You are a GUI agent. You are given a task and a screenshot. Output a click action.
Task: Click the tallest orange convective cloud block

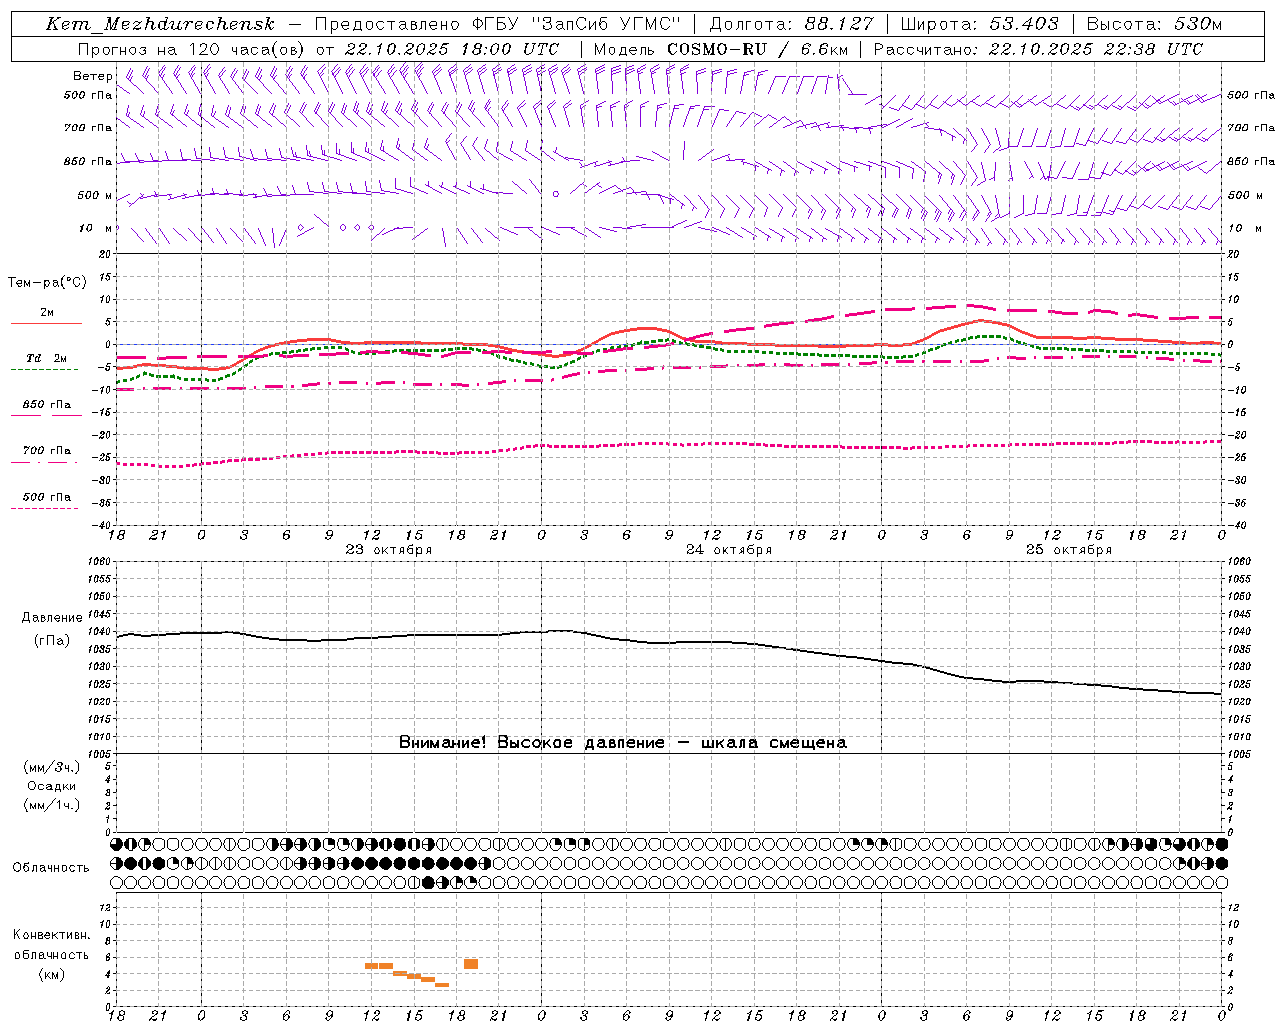(x=471, y=964)
